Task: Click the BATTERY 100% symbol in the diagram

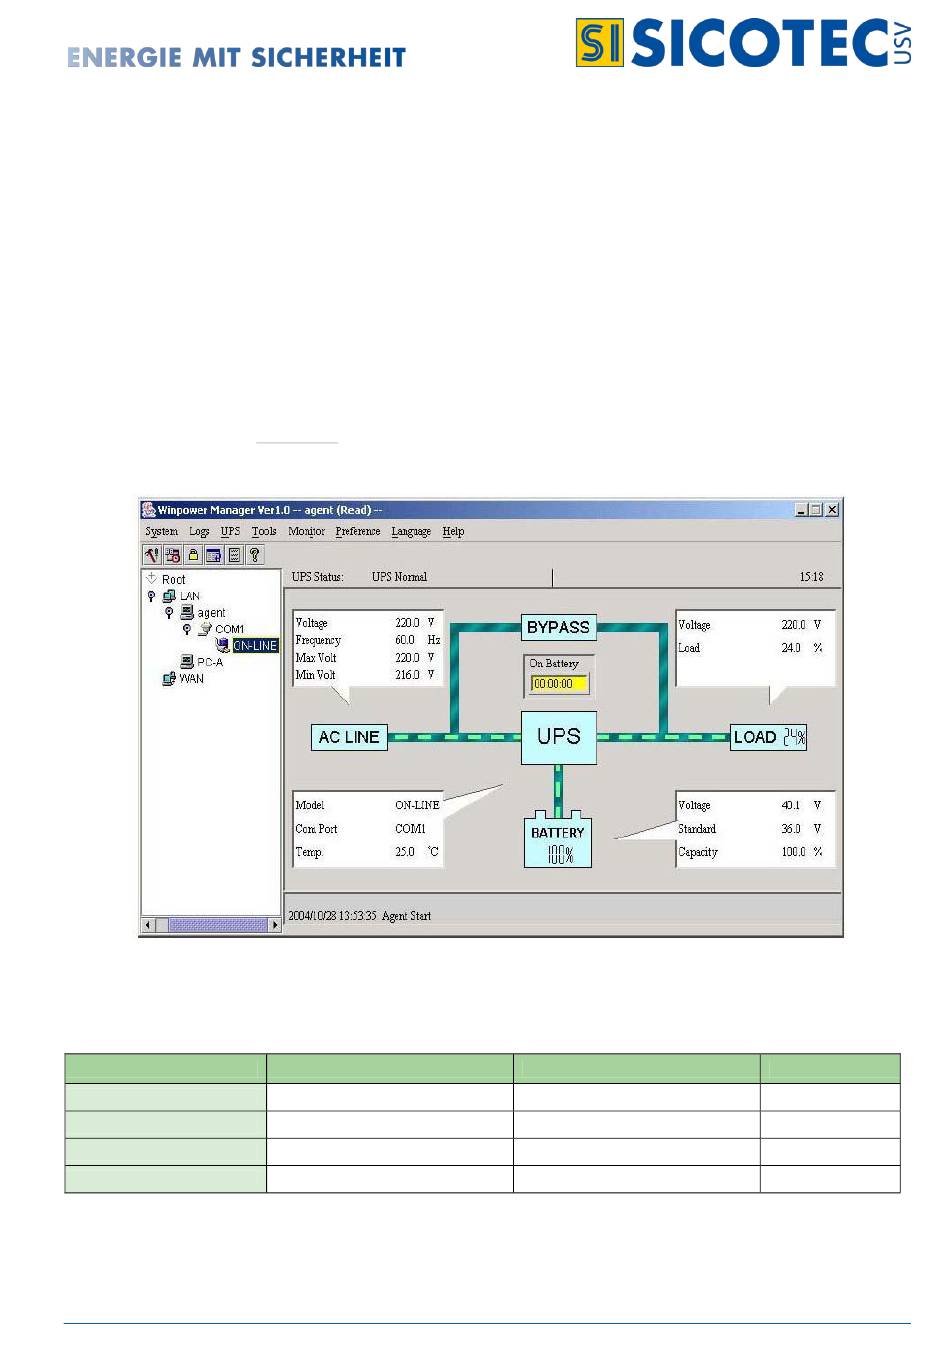Action: point(558,840)
